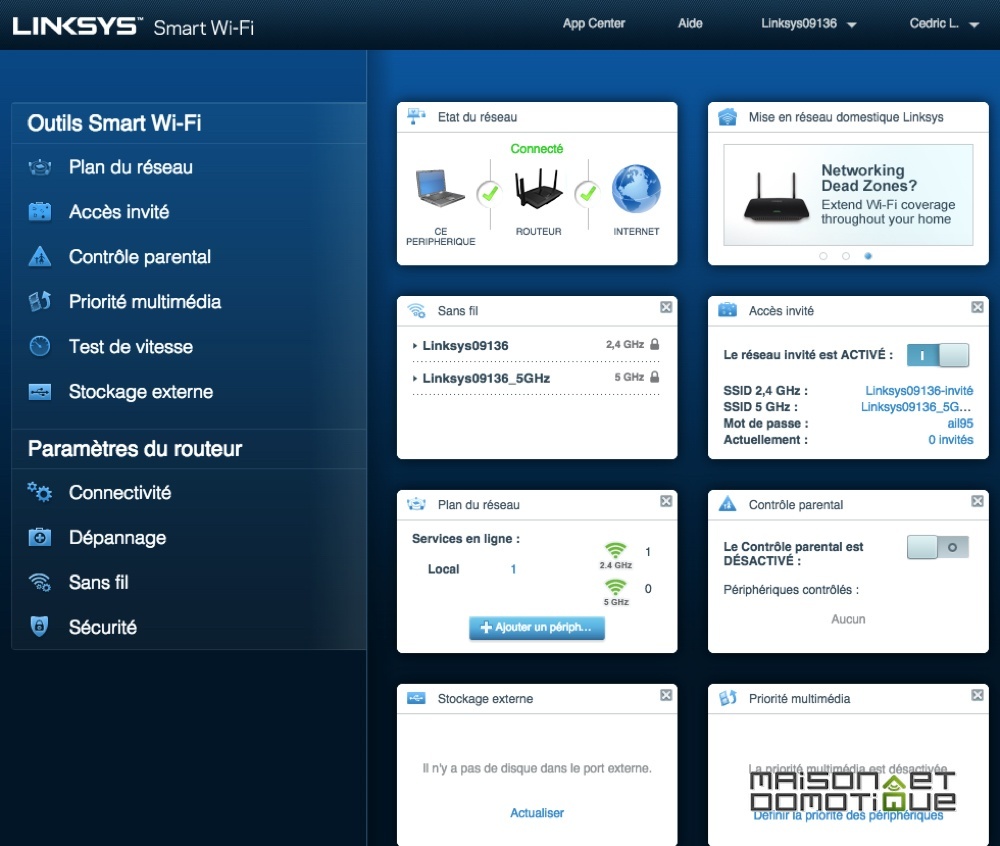Select the second carousel dot indicator
Image resolution: width=1000 pixels, height=846 pixels.
(x=846, y=256)
